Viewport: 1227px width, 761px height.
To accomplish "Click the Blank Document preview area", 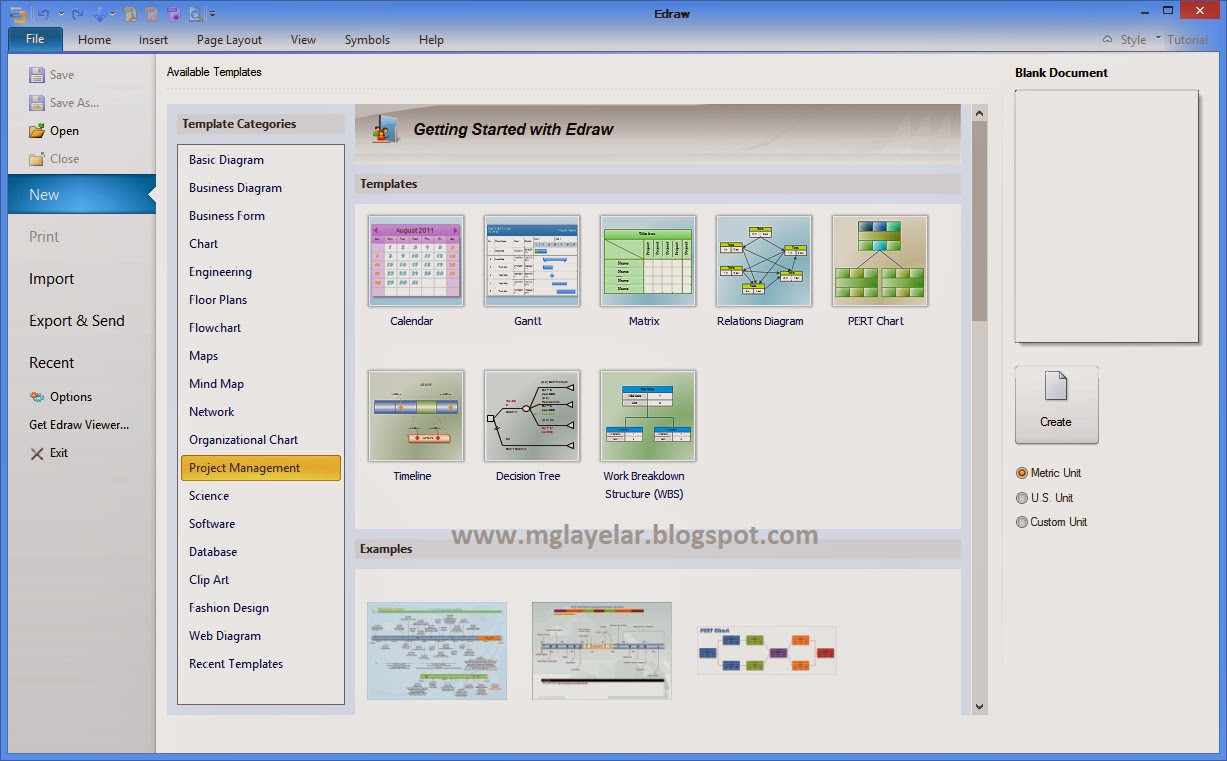I will coord(1106,217).
